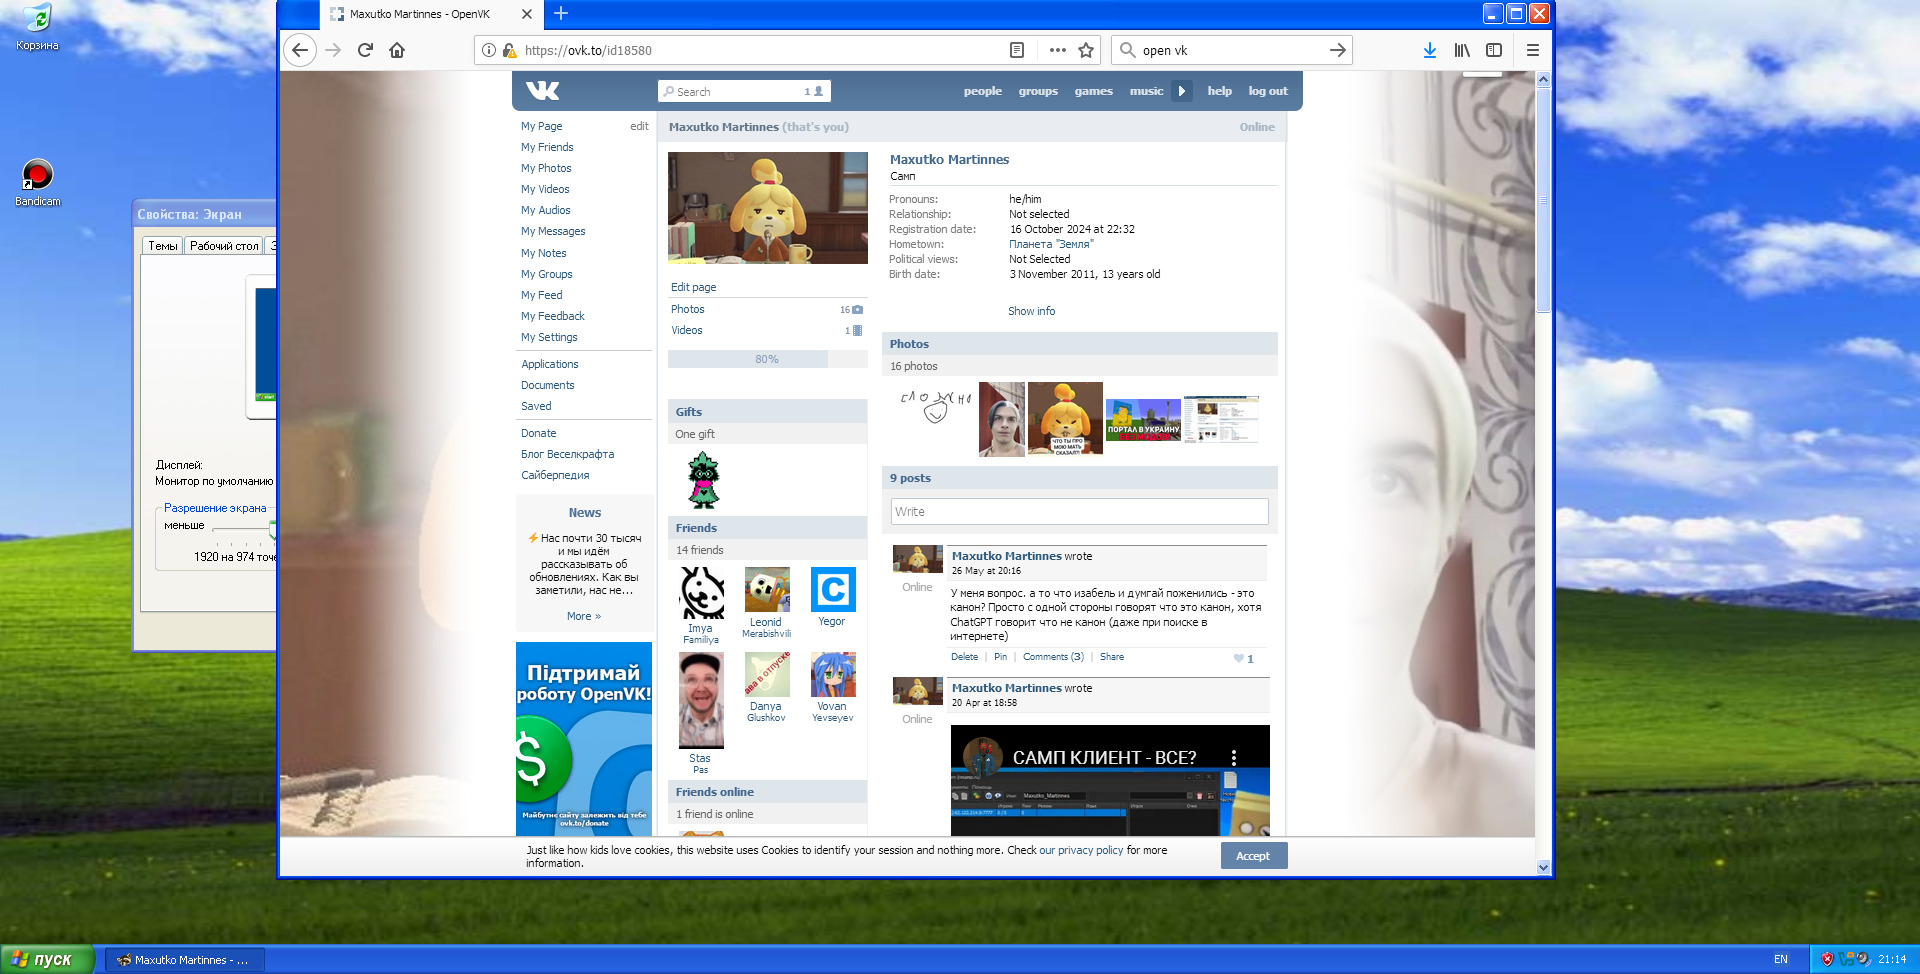Open Comments (3) on the post
Viewport: 1920px width, 974px height.
pyautogui.click(x=1053, y=657)
